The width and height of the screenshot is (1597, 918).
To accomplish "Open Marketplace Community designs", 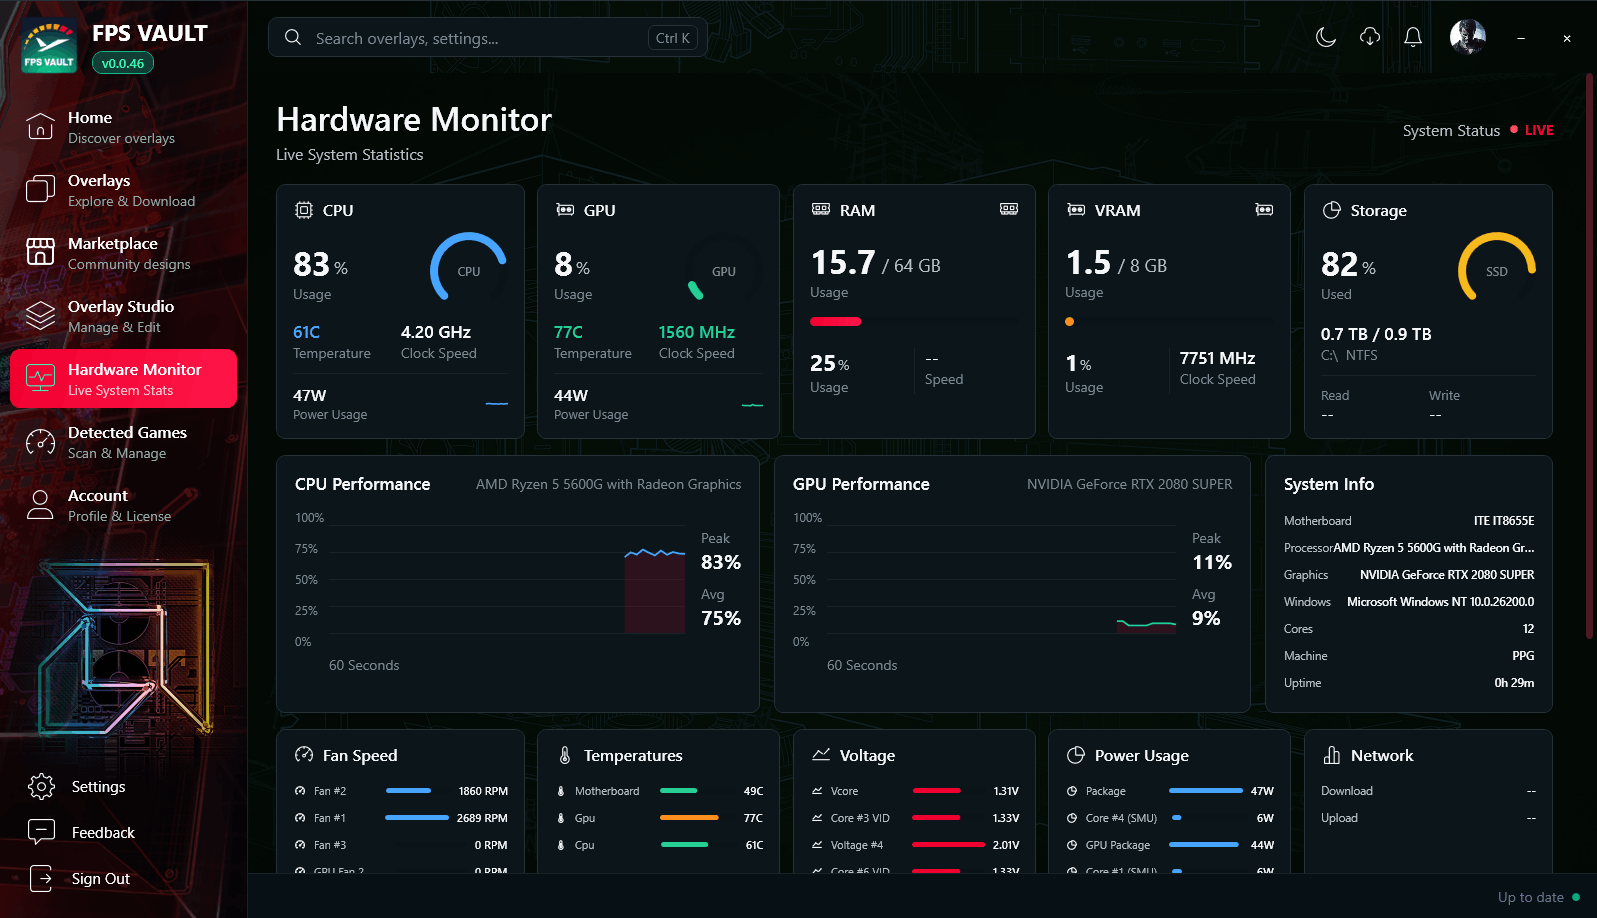I will tap(123, 253).
